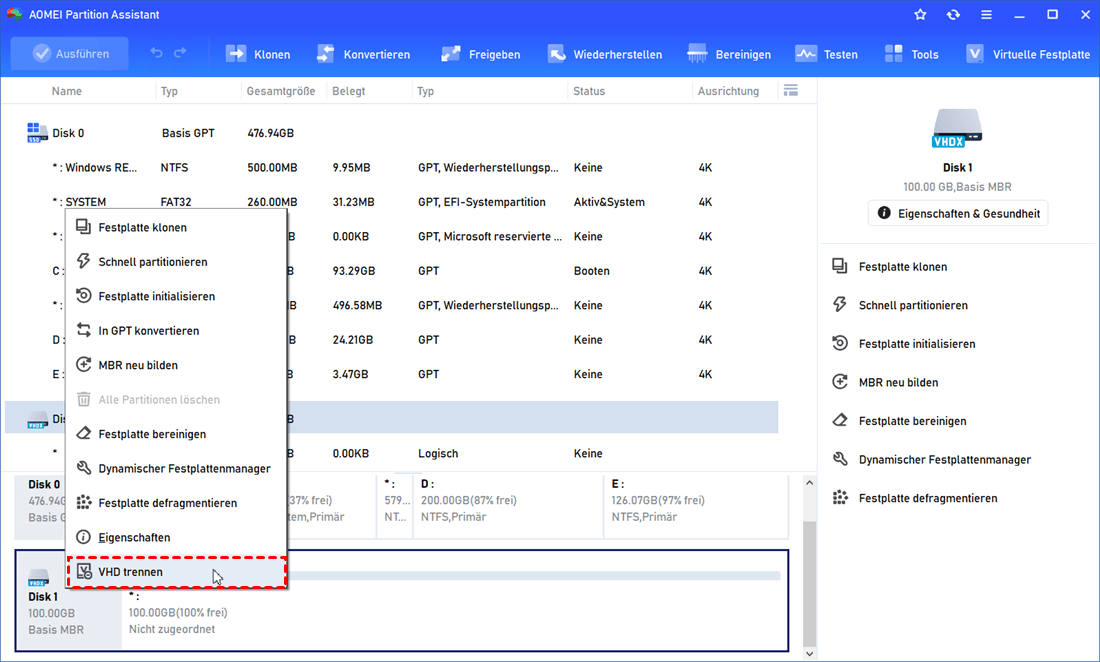Sort by the Belegt column header

click(349, 91)
